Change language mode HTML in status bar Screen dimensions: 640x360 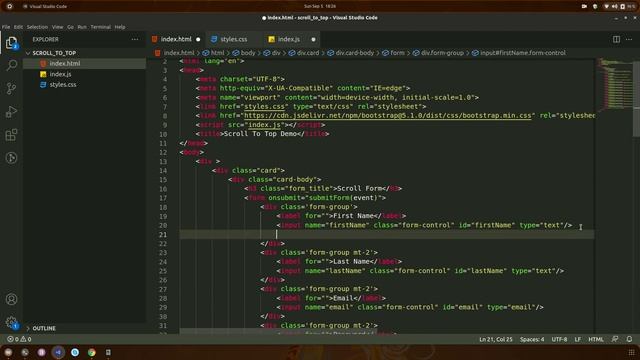[x=596, y=339]
